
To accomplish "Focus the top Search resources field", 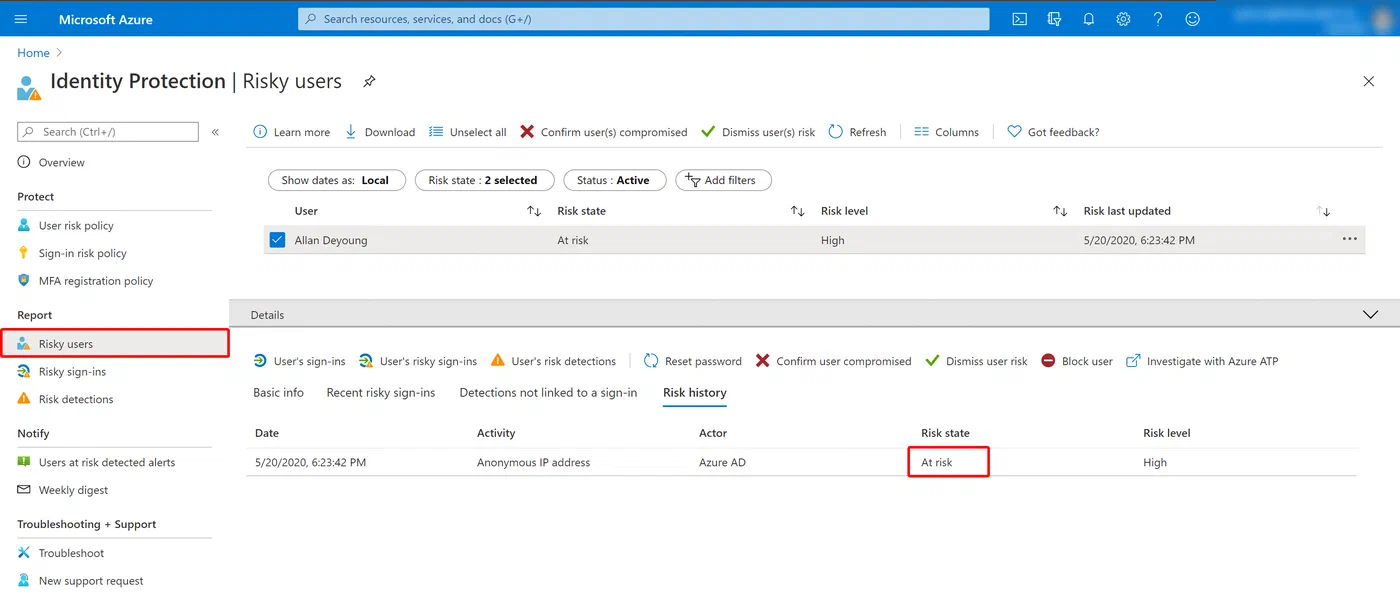I will [x=643, y=19].
